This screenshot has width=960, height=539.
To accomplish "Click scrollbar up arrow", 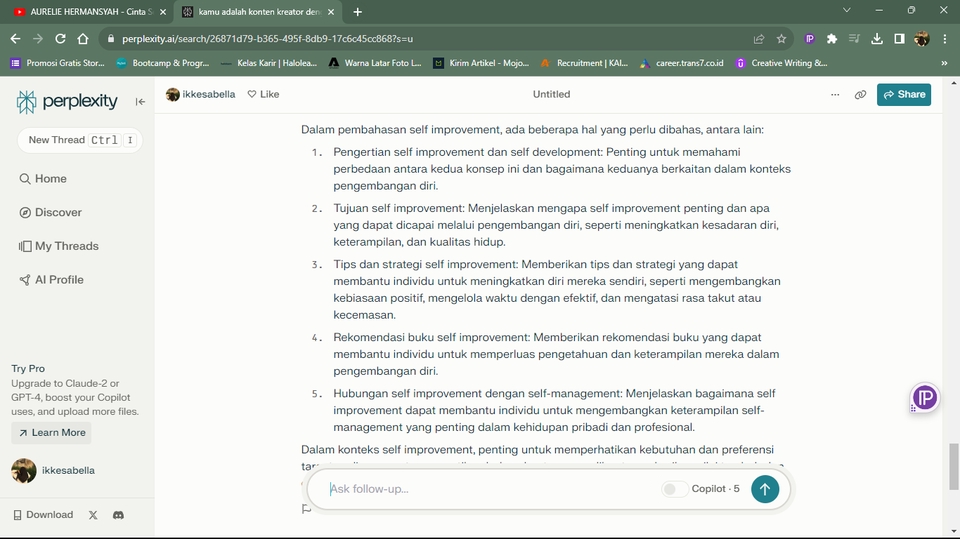I will (x=954, y=81).
